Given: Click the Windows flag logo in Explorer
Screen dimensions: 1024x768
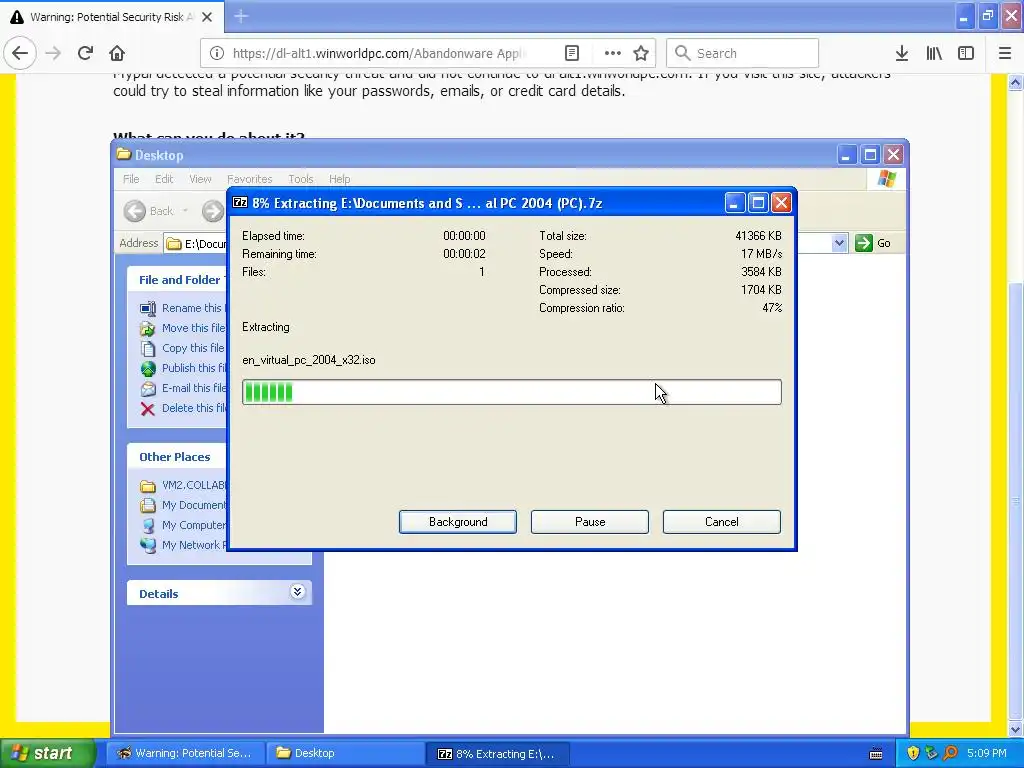Looking at the screenshot, I should point(887,178).
